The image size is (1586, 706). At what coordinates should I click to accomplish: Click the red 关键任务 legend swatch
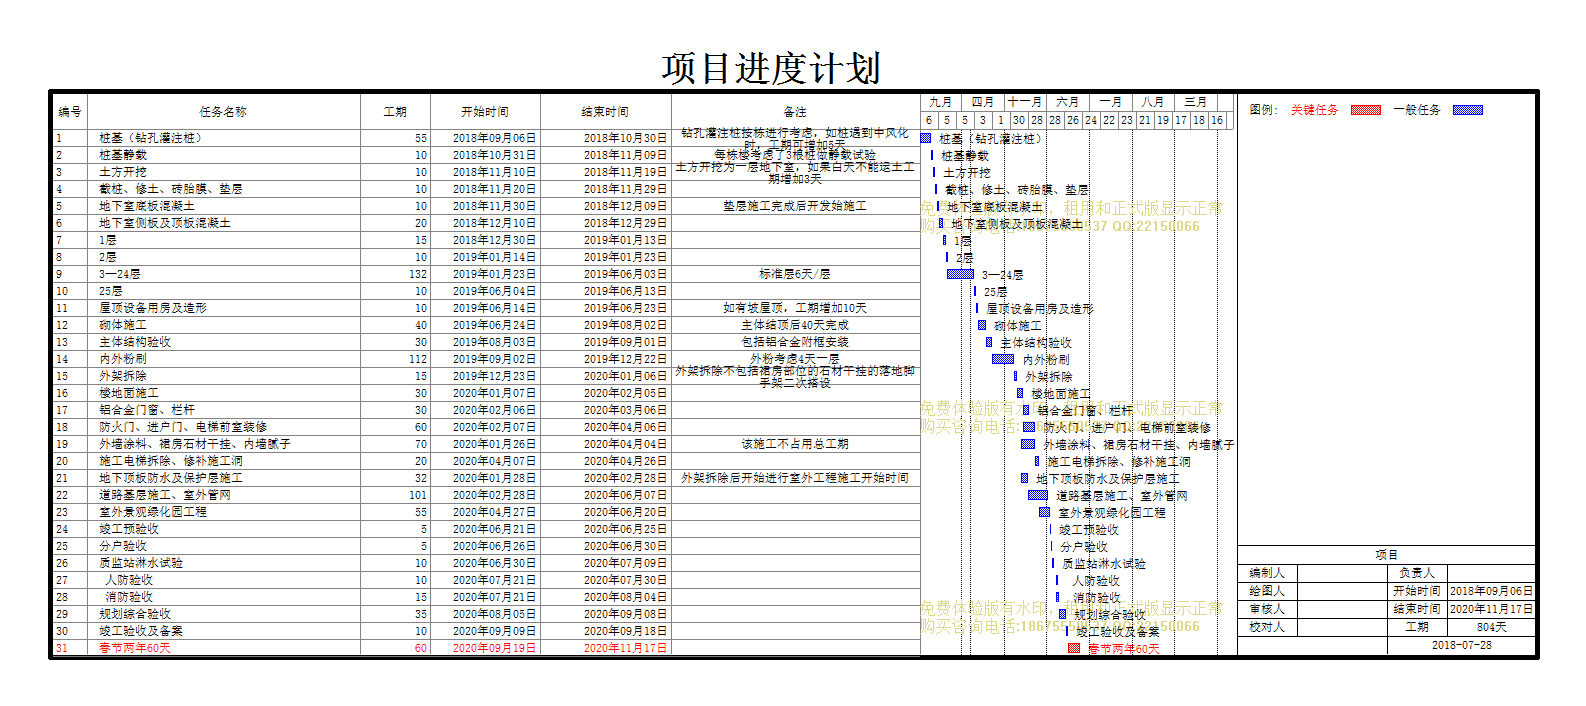click(1365, 110)
